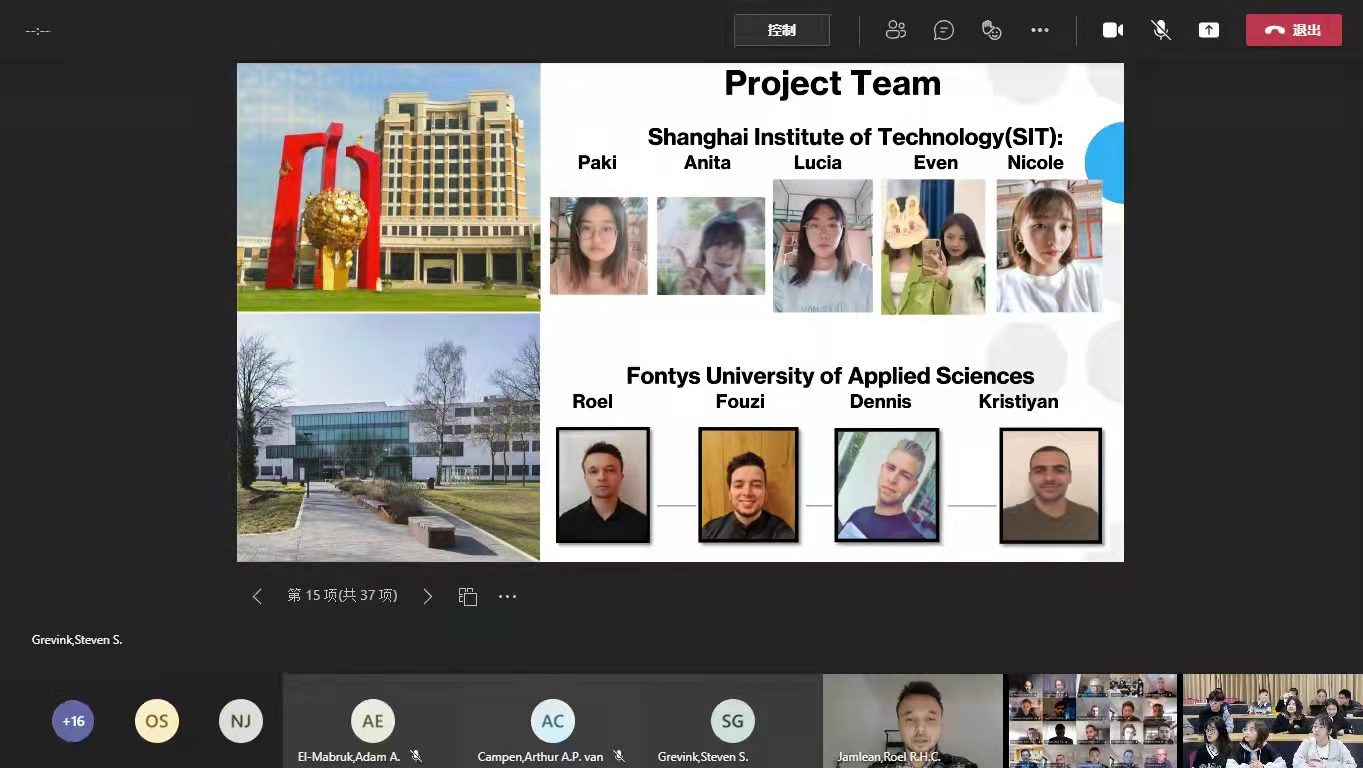
Task: Share screen using the share tray icon
Action: point(1209,30)
